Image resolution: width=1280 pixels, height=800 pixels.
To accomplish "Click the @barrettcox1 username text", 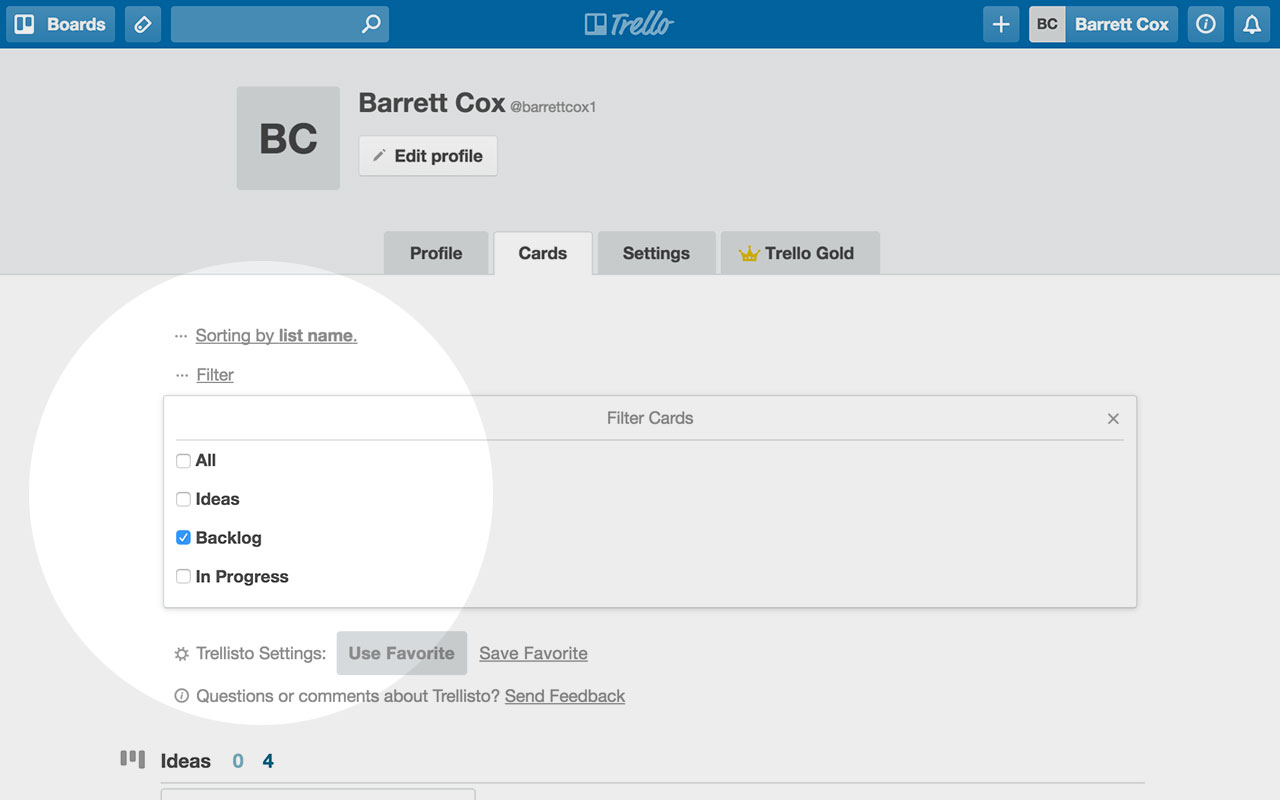I will 553,107.
